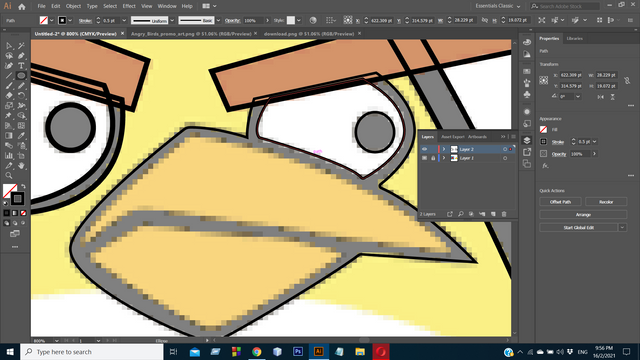
Task: Open Effect menu
Action: 129,6
